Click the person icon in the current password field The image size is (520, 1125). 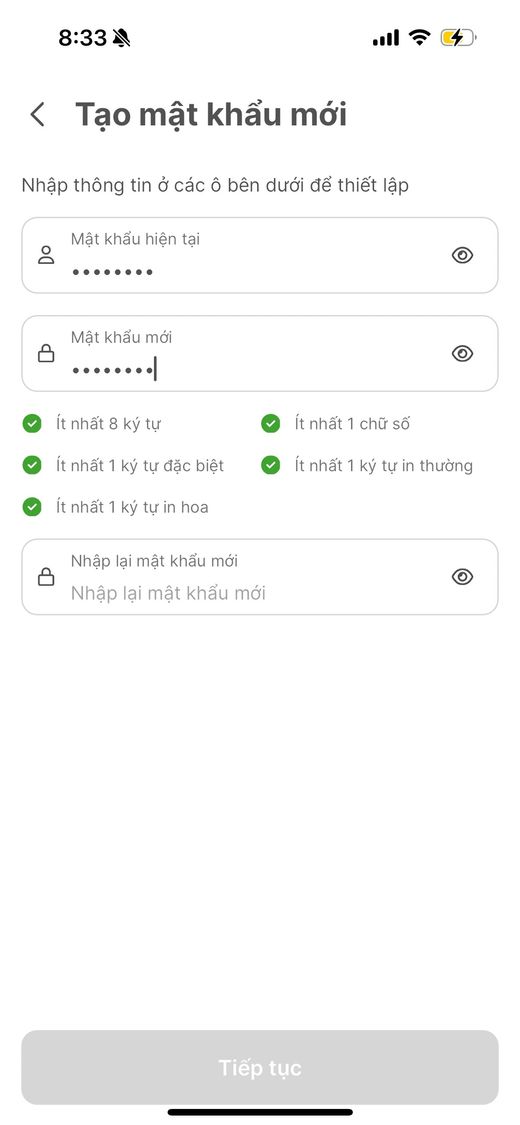point(46,255)
